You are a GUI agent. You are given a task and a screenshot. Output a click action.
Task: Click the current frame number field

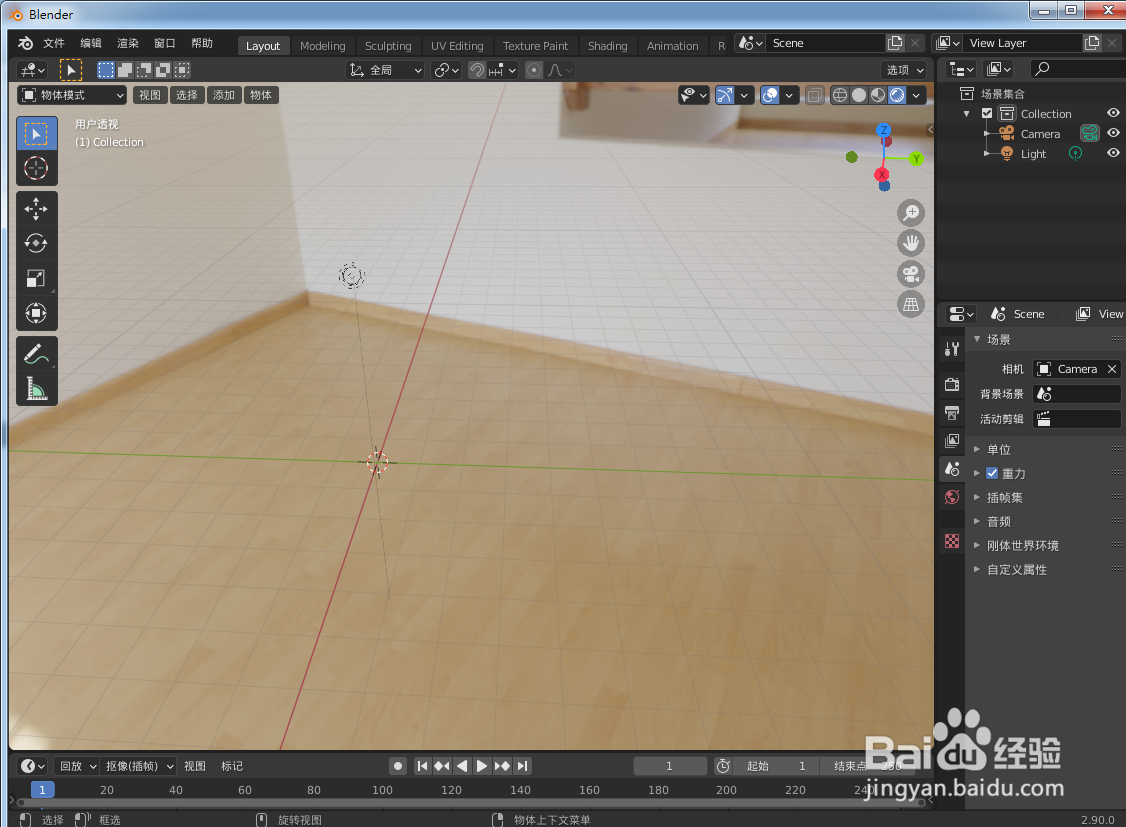point(670,766)
